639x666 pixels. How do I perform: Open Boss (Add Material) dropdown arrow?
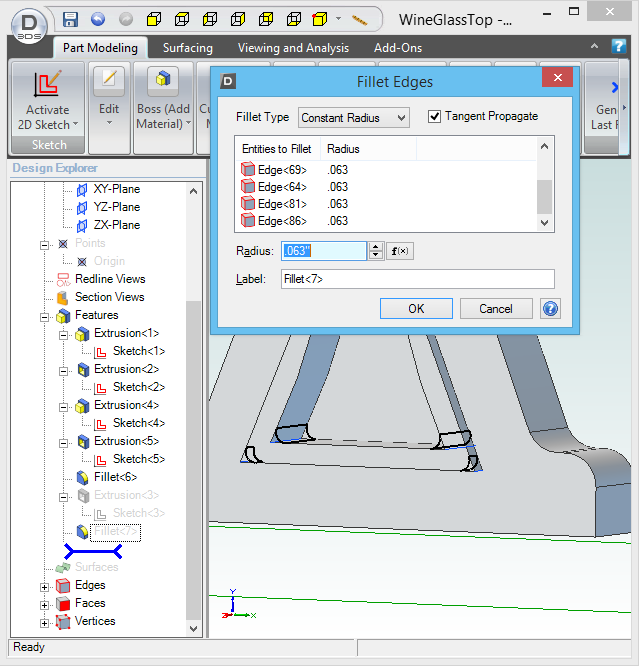[188, 123]
